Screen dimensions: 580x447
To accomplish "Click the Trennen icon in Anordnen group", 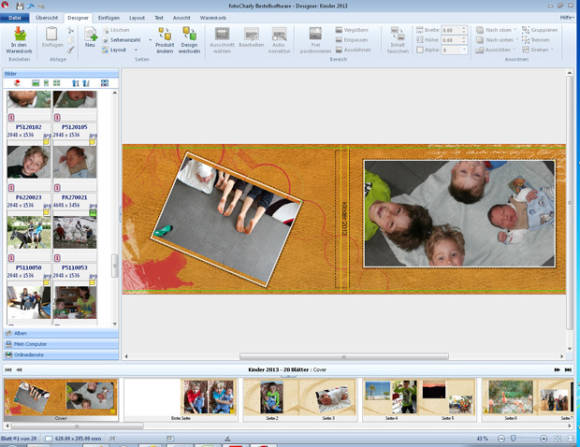I will point(526,40).
